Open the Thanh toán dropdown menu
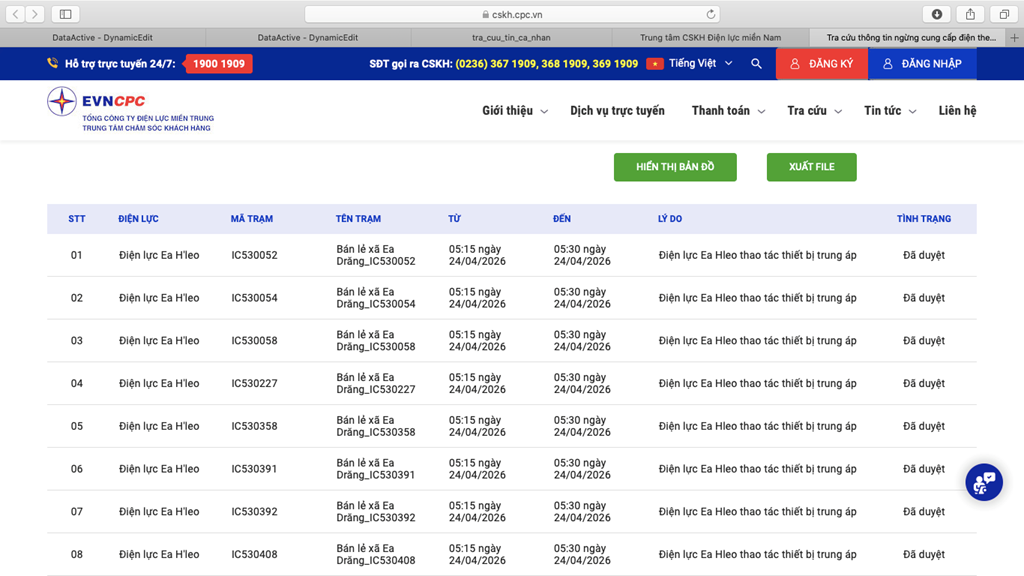1024x576 pixels. [x=727, y=111]
